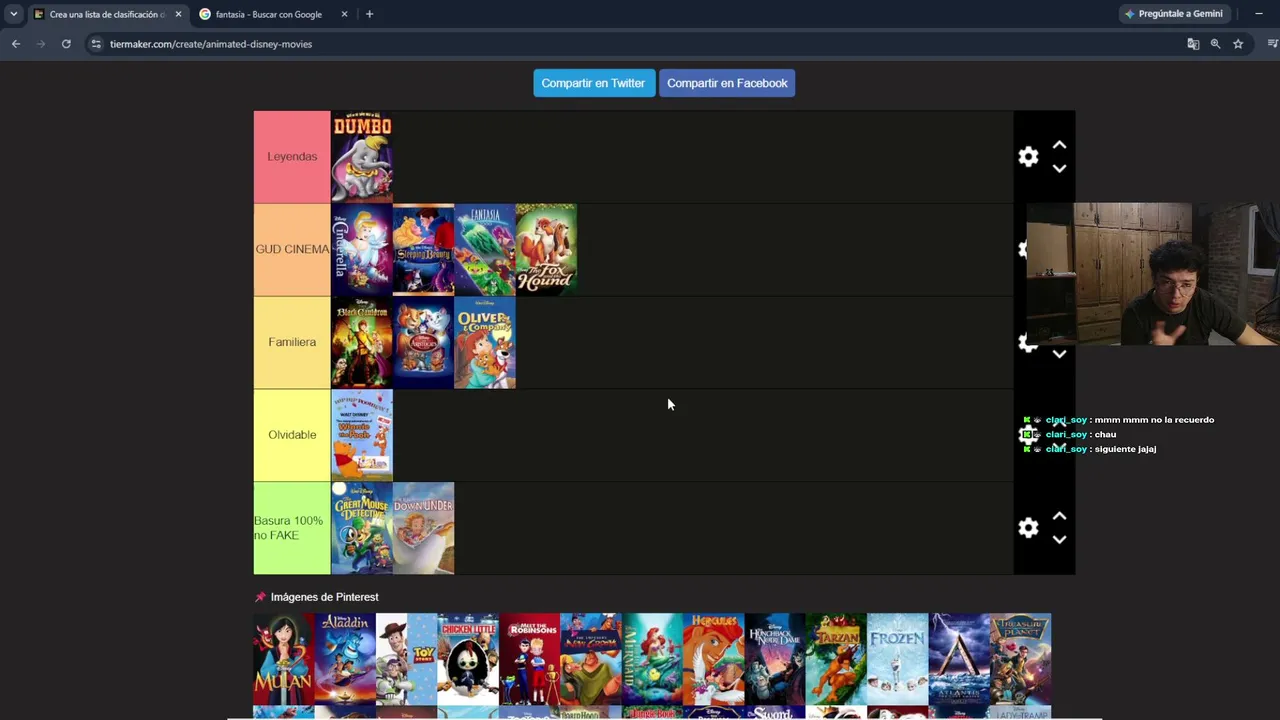Reload the tiermaker page
1280x720 pixels.
[x=66, y=44]
